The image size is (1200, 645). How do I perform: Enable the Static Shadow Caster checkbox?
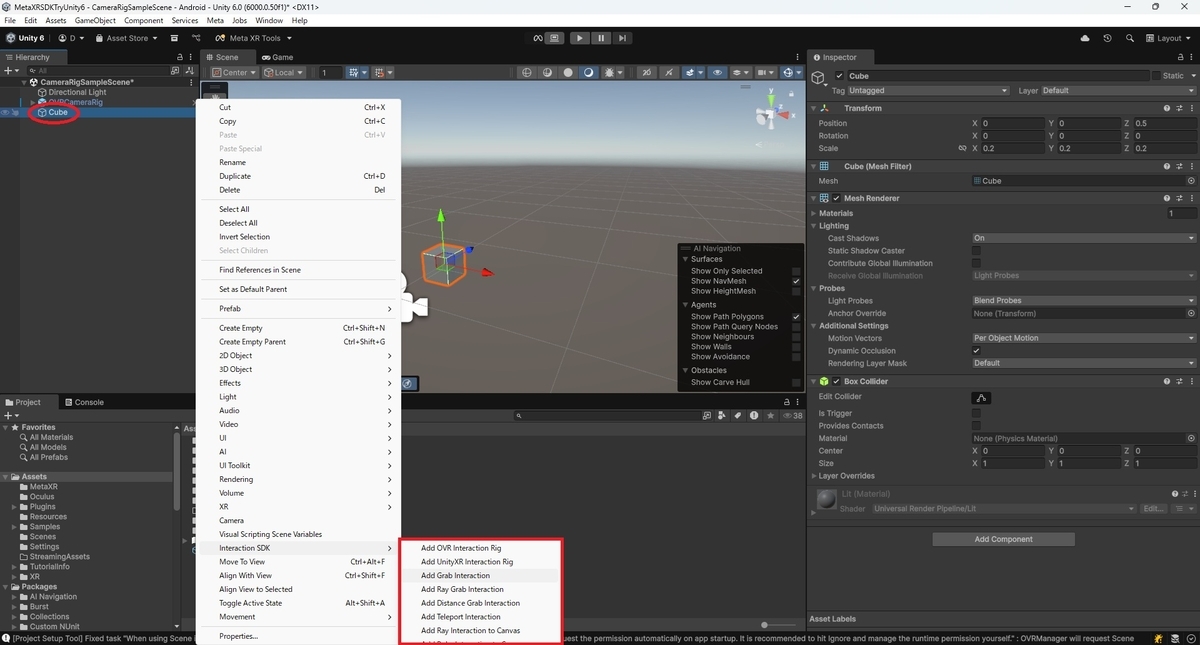[976, 251]
